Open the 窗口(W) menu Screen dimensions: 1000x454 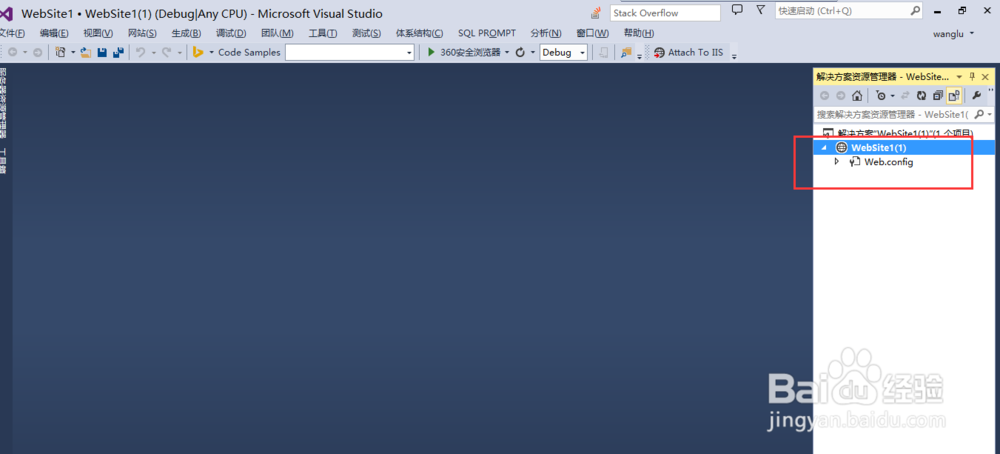click(592, 33)
